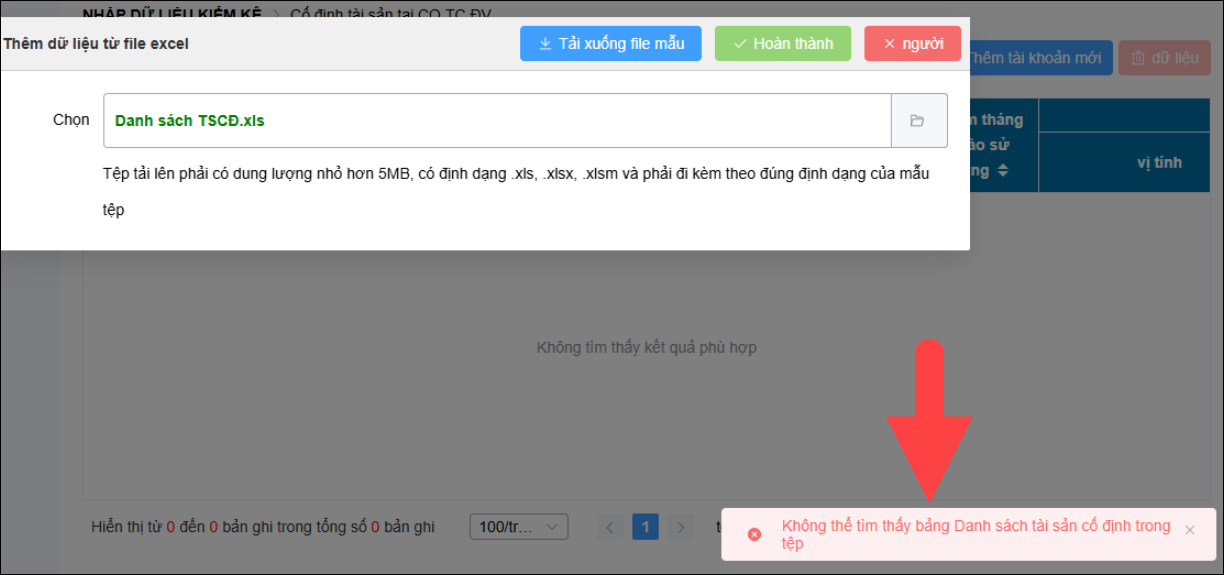The image size is (1224, 575).
Task: Click the red error icon in the toast
Action: point(755,534)
